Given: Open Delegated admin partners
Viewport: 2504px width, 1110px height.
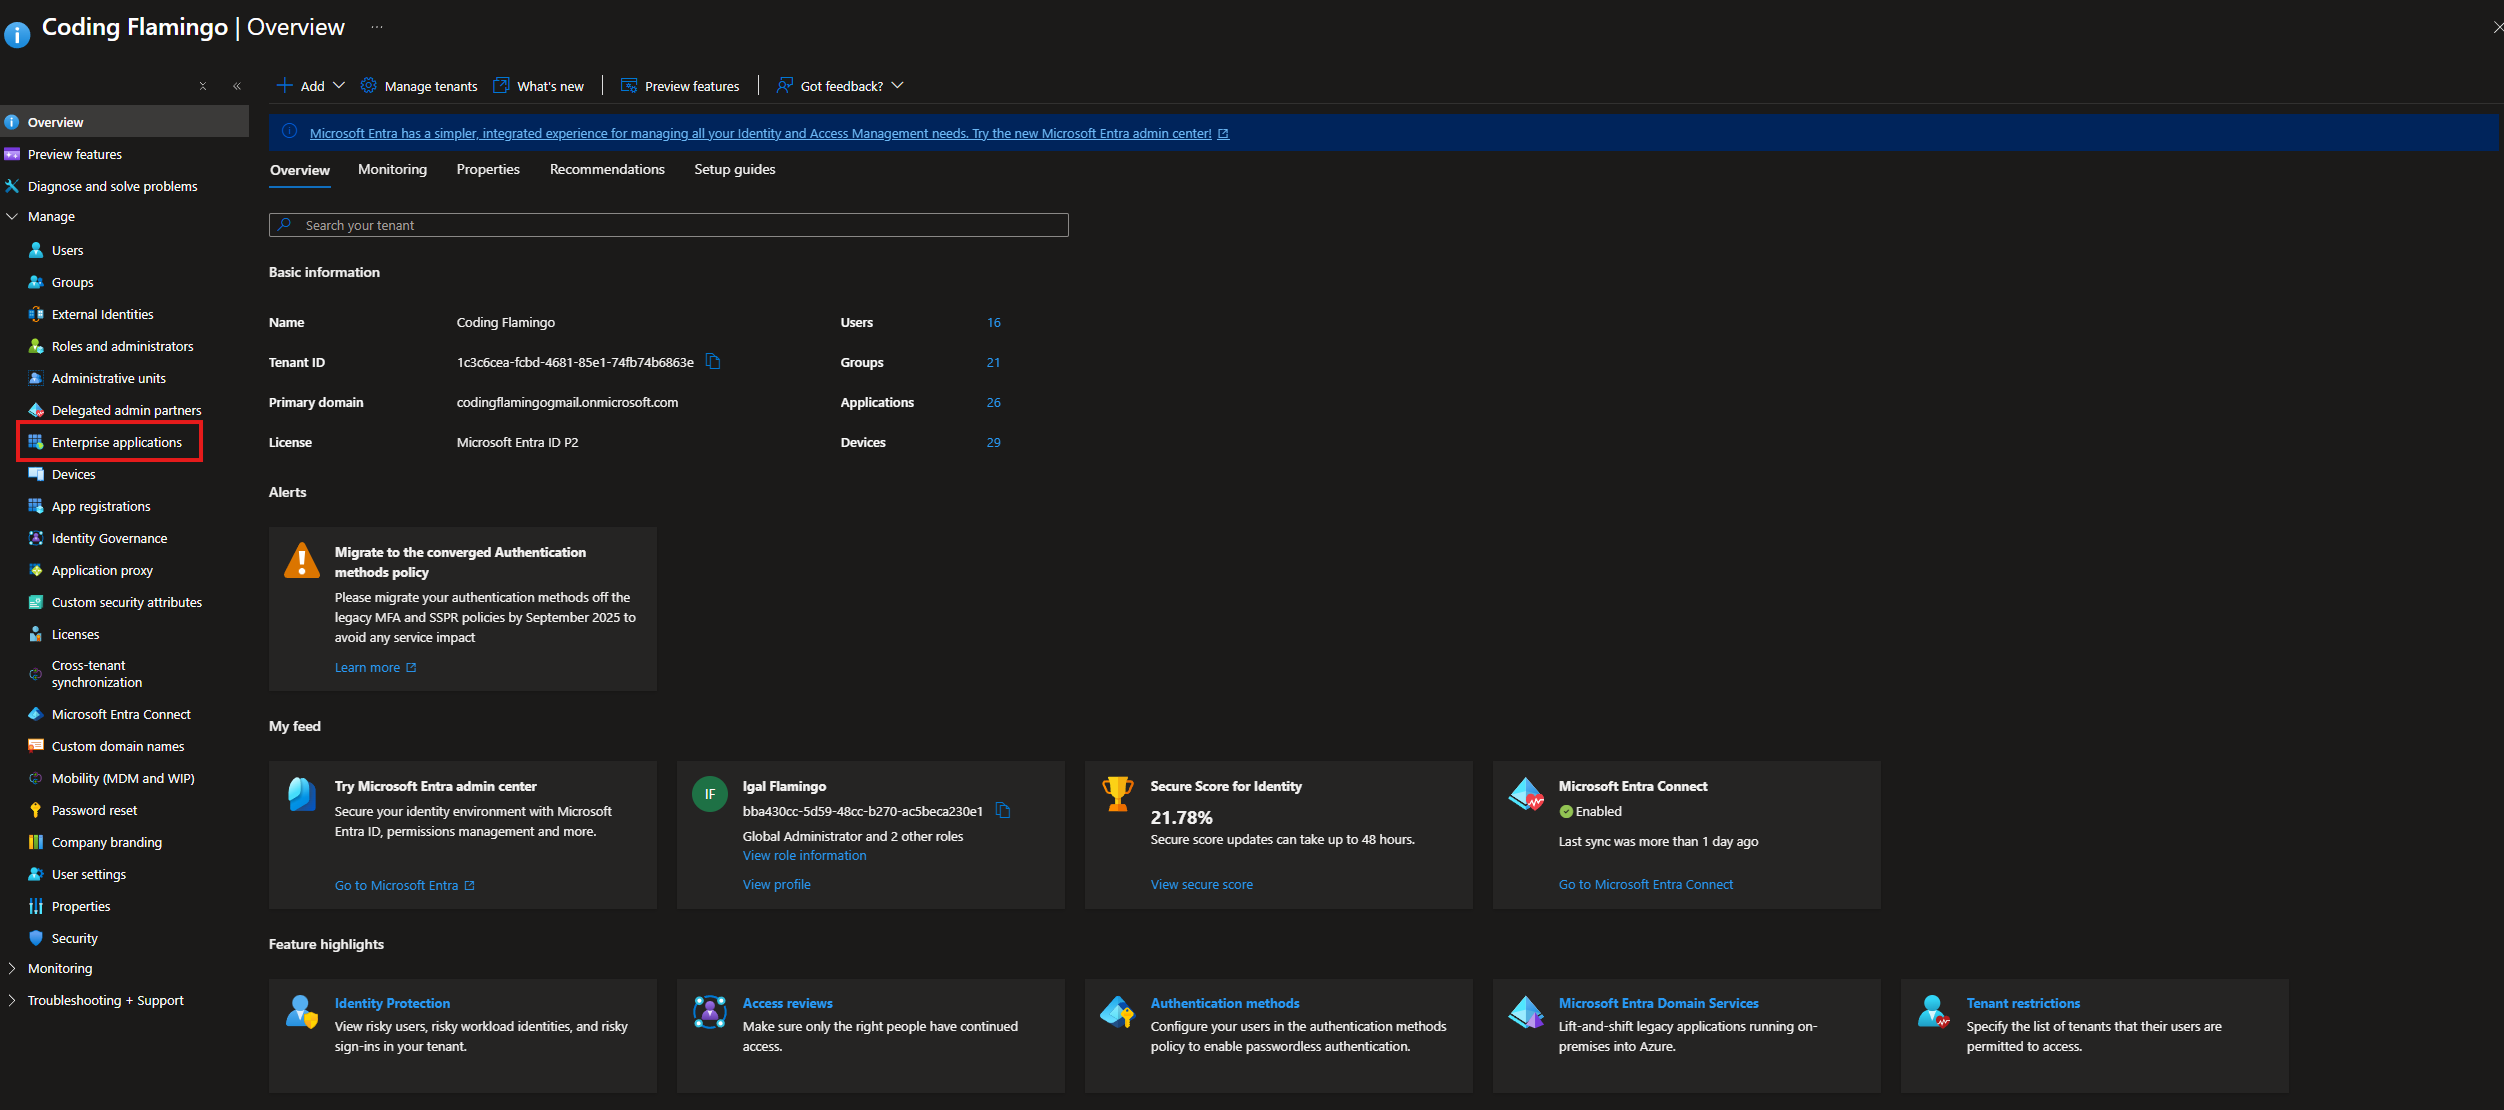Looking at the screenshot, I should 126,410.
